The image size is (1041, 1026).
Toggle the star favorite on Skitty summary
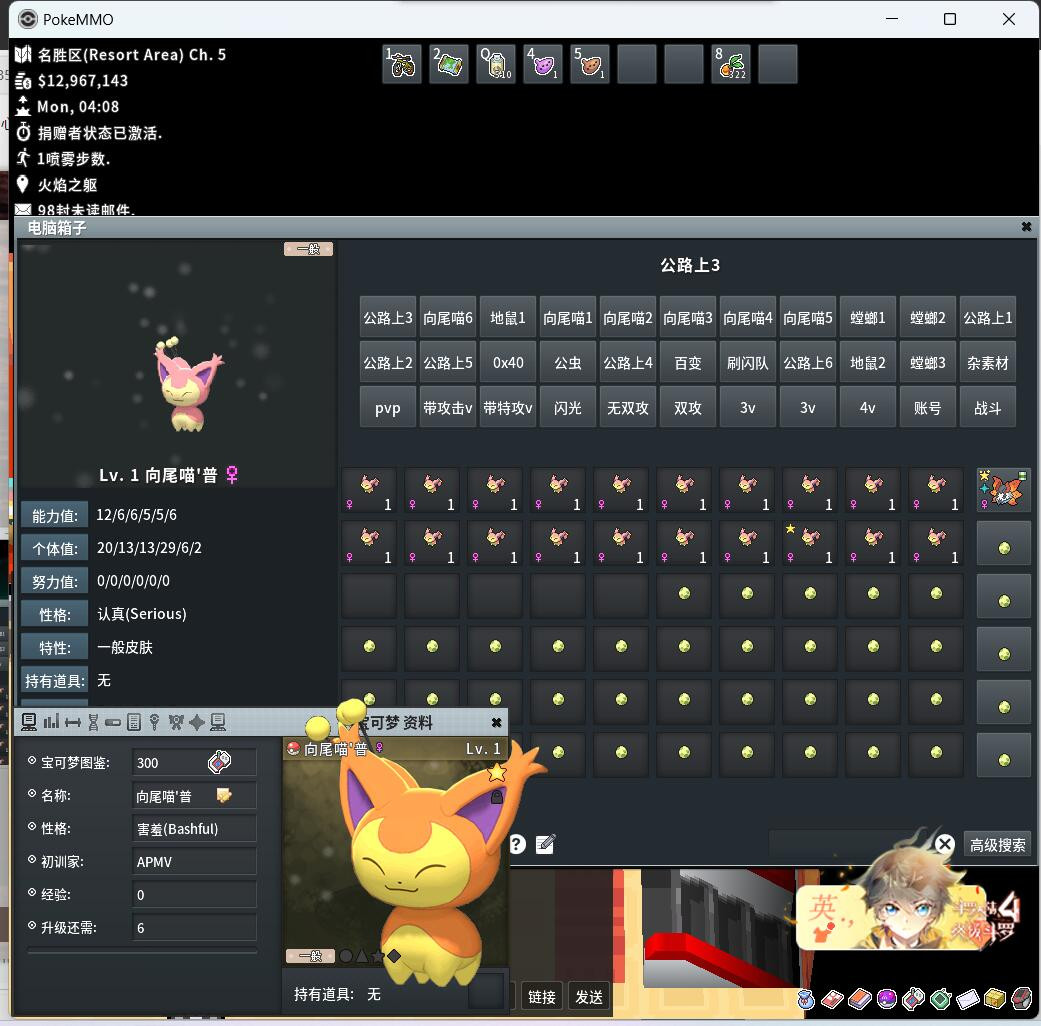click(x=497, y=772)
